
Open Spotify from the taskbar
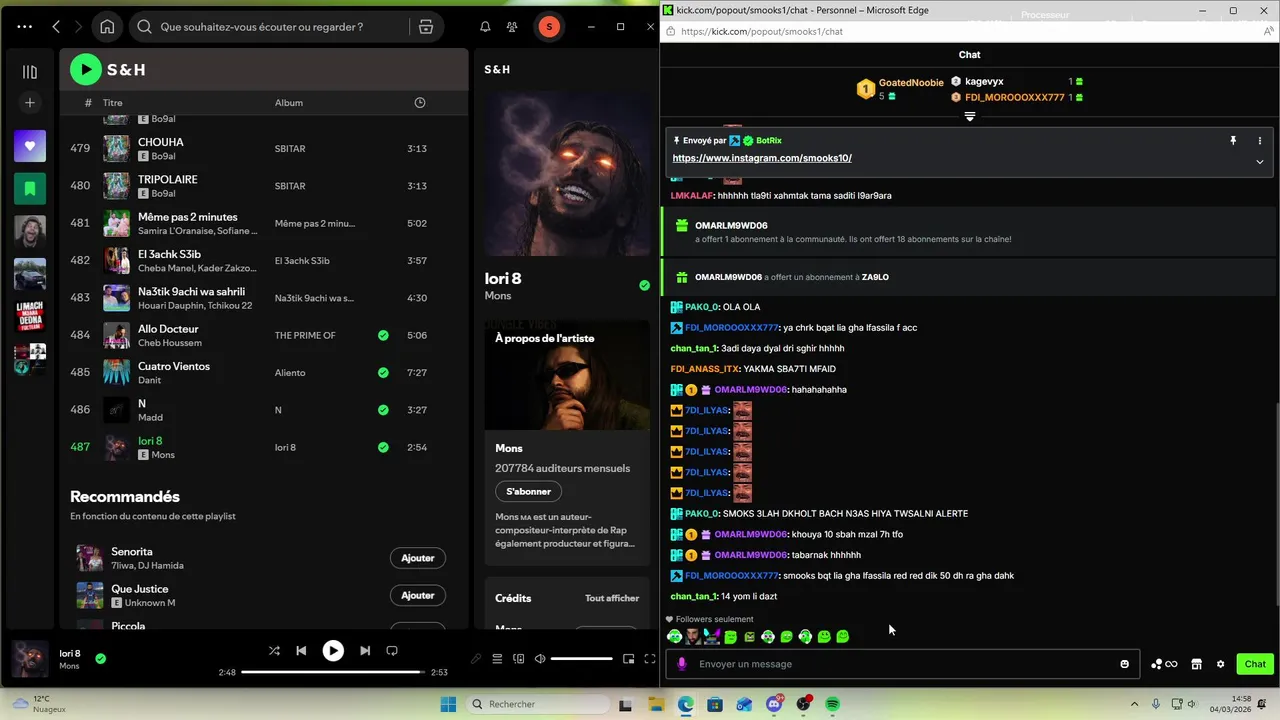tap(832, 704)
